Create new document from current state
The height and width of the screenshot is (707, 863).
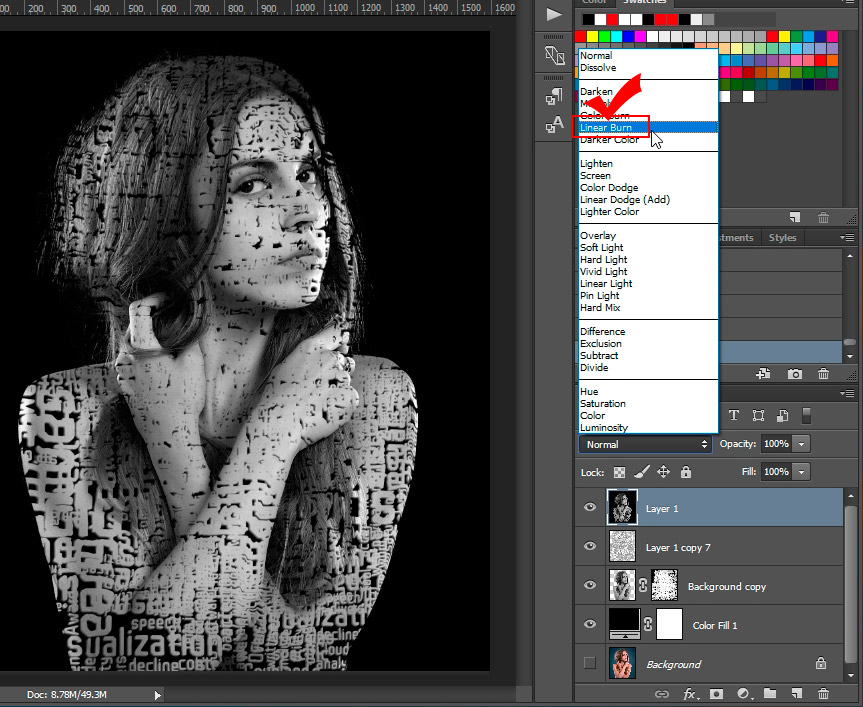point(763,374)
